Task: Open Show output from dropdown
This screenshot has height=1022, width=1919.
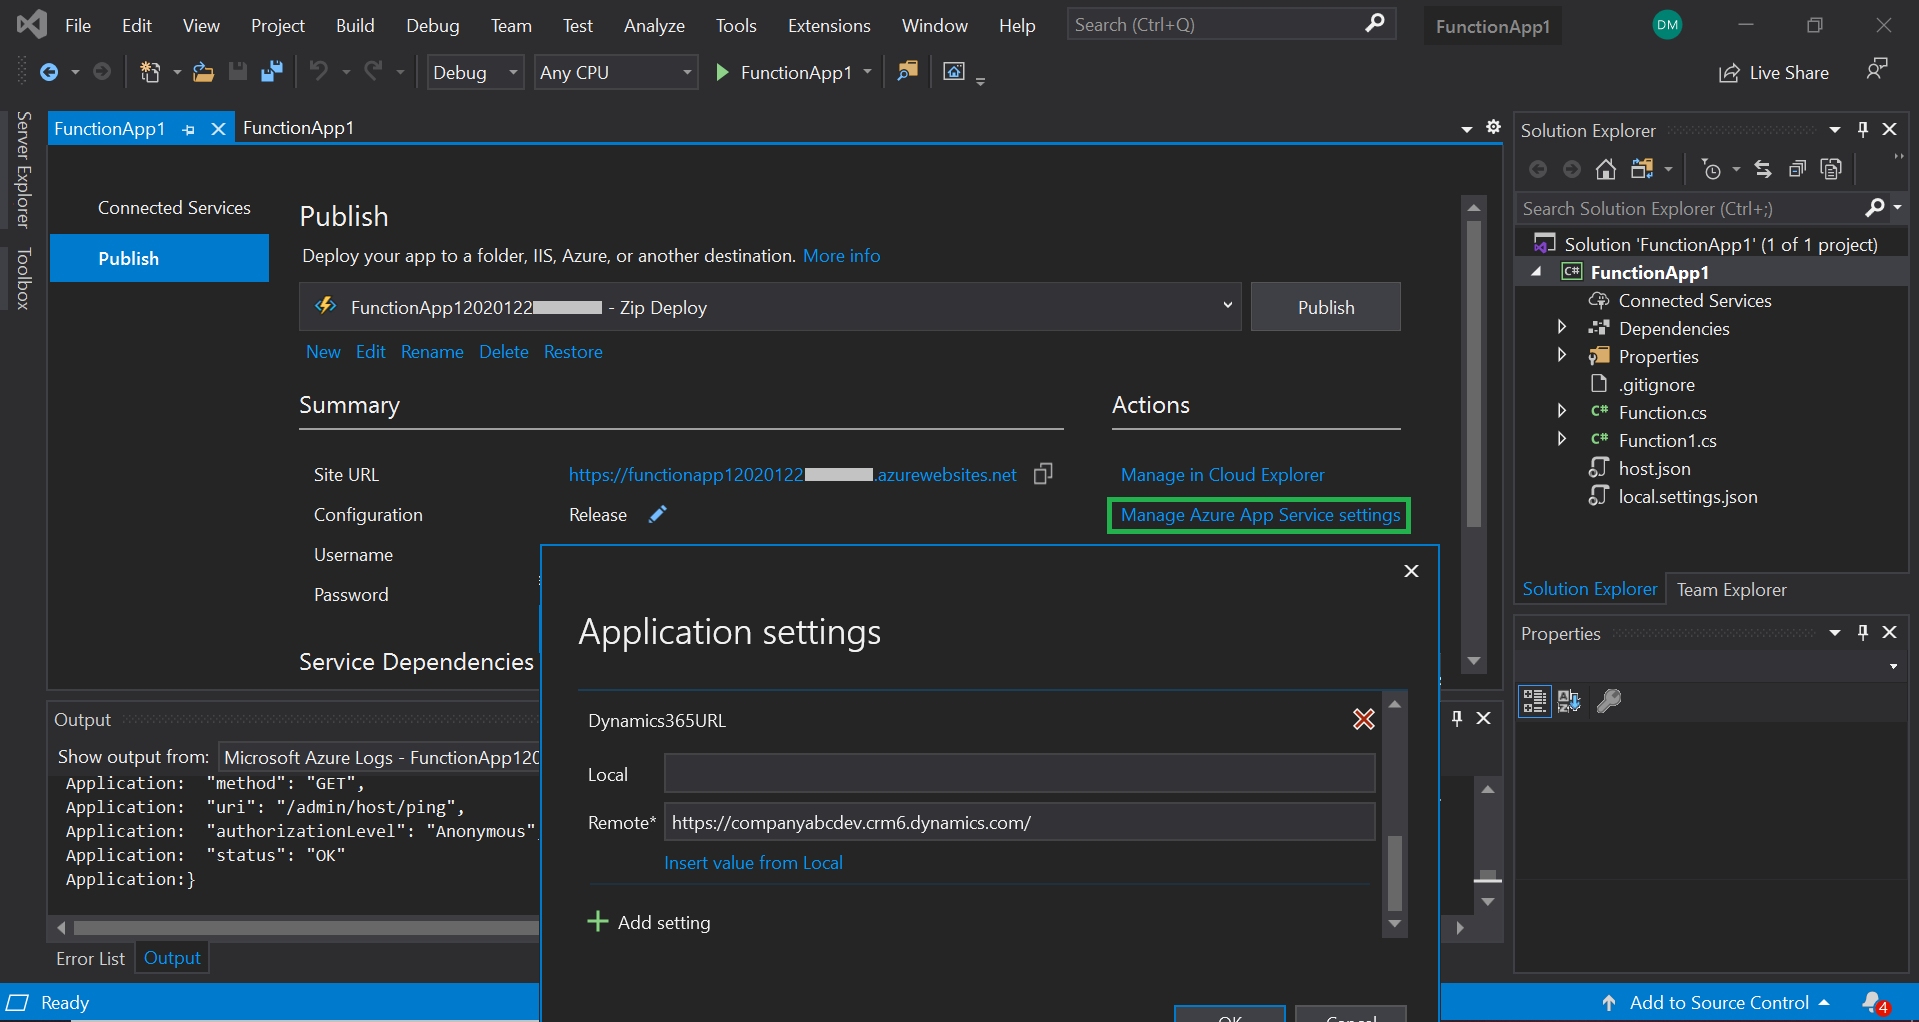Action: point(380,757)
